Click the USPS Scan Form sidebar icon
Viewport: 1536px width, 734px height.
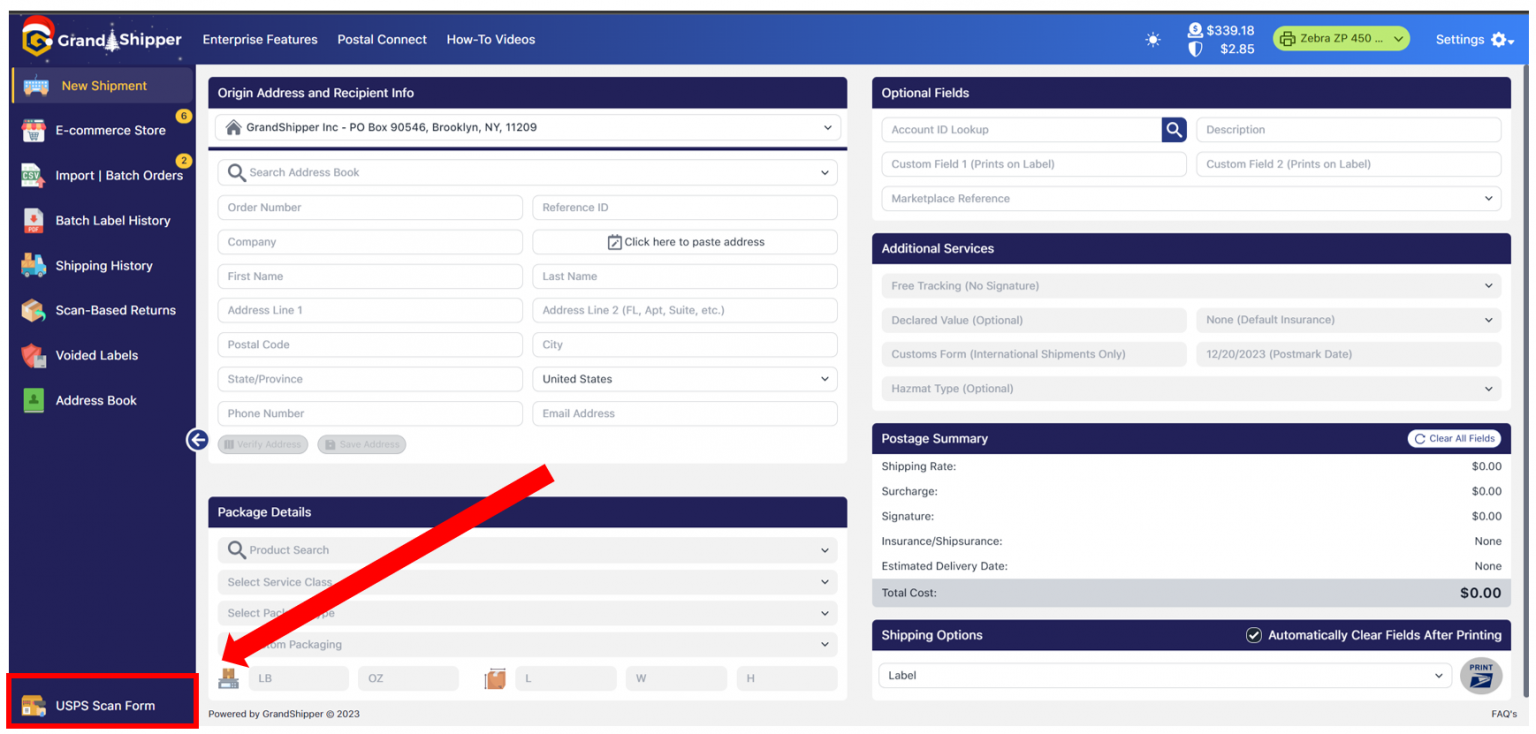(34, 706)
